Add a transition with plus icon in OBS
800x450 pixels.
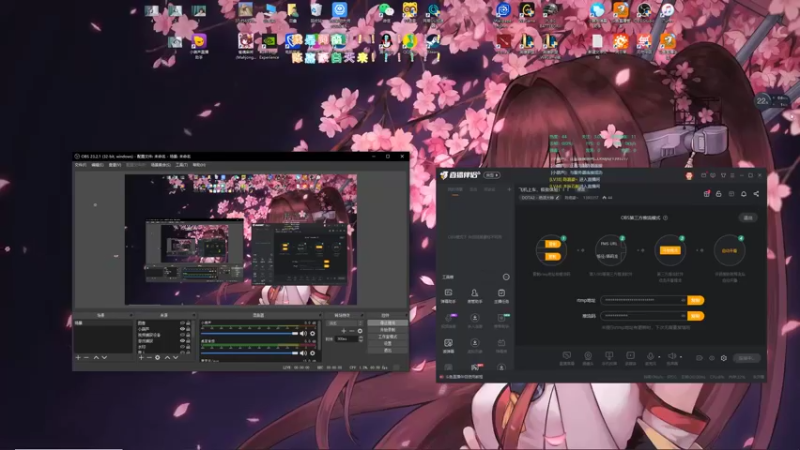pyautogui.click(x=344, y=331)
